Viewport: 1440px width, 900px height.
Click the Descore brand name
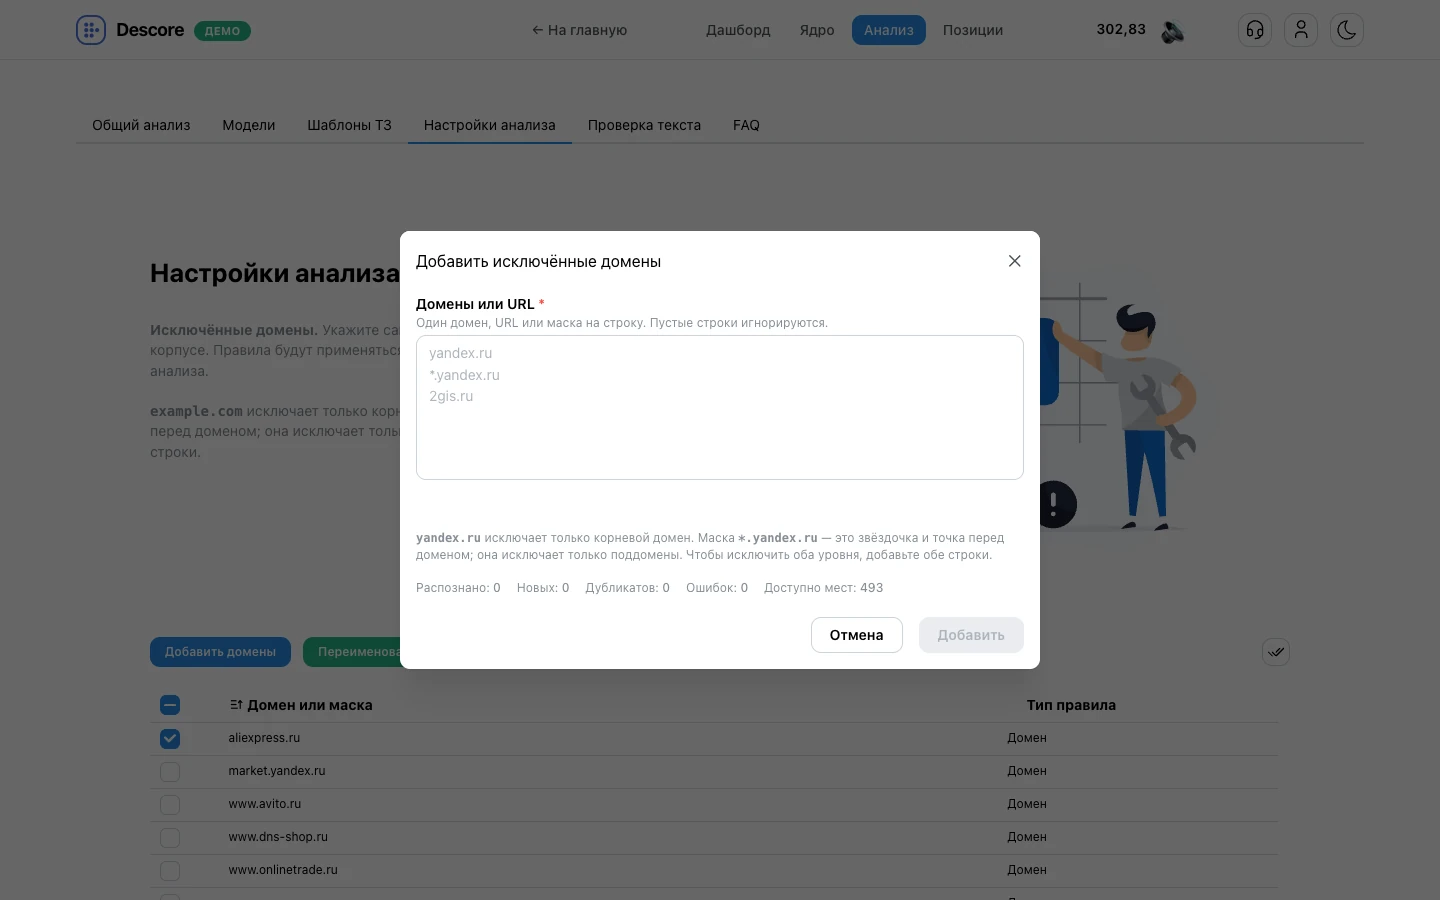click(x=150, y=30)
